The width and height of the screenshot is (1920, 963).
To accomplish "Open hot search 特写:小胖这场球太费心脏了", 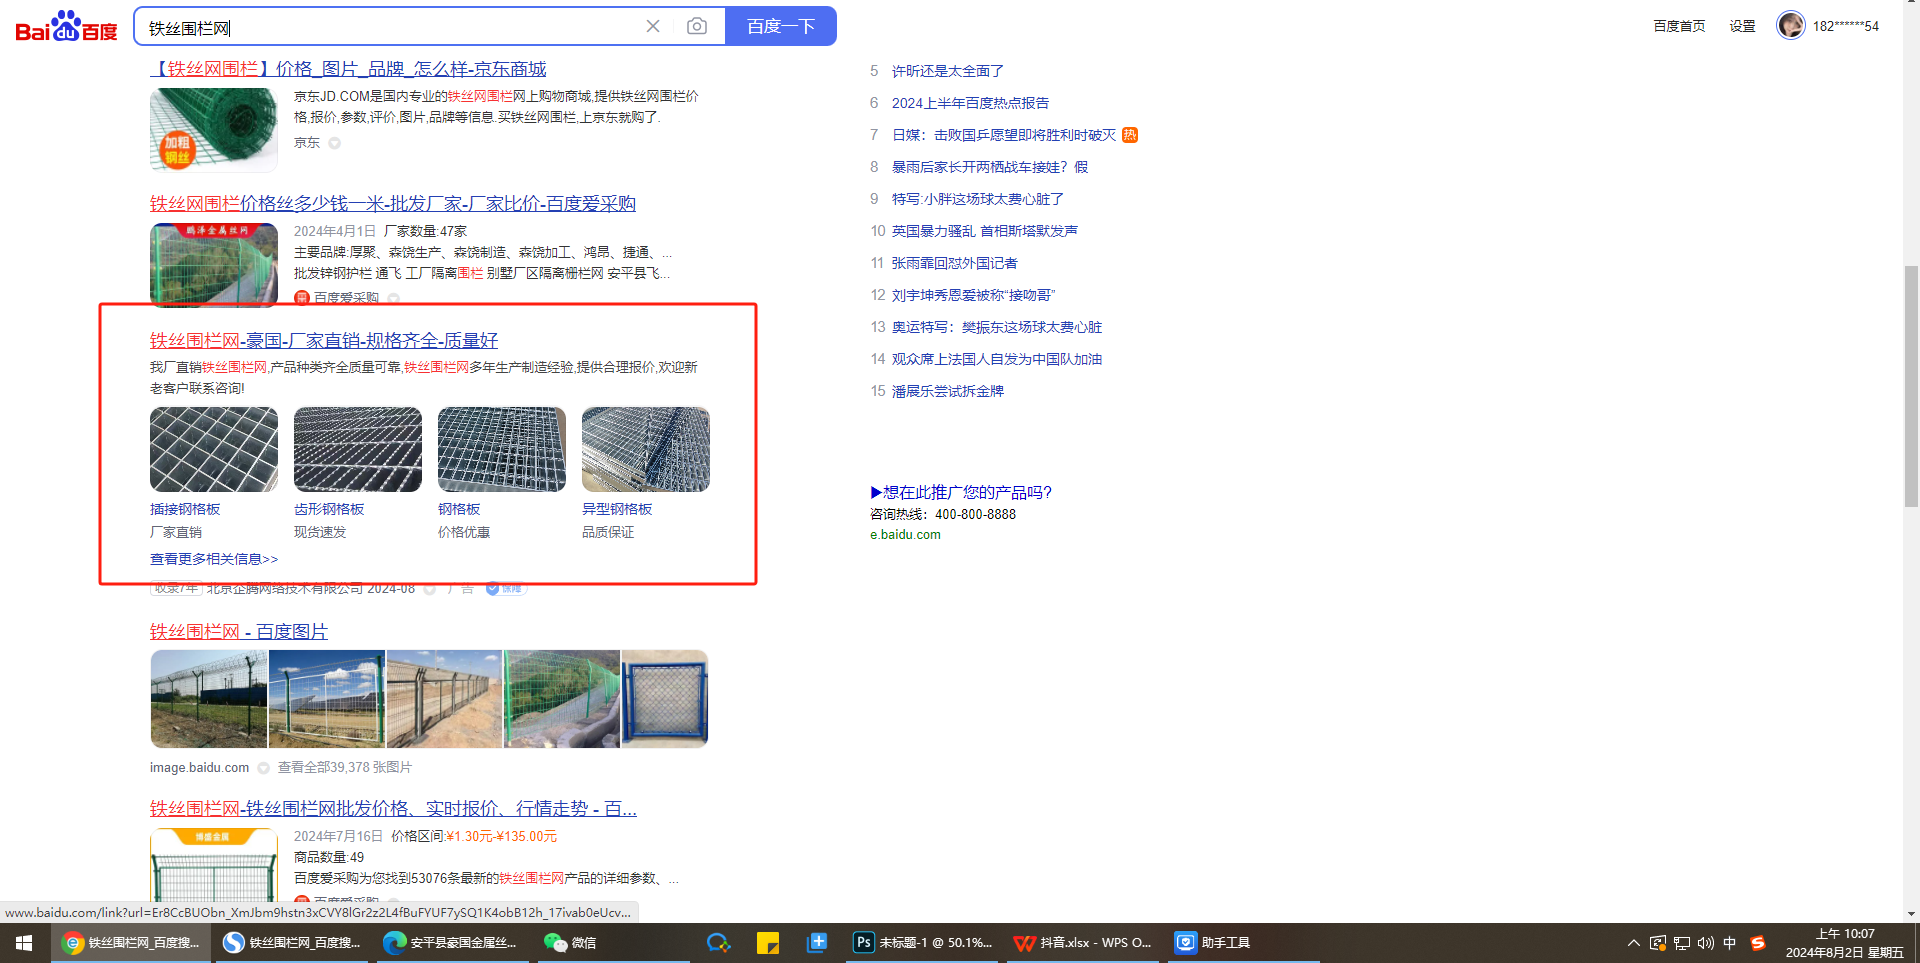I will (x=978, y=199).
